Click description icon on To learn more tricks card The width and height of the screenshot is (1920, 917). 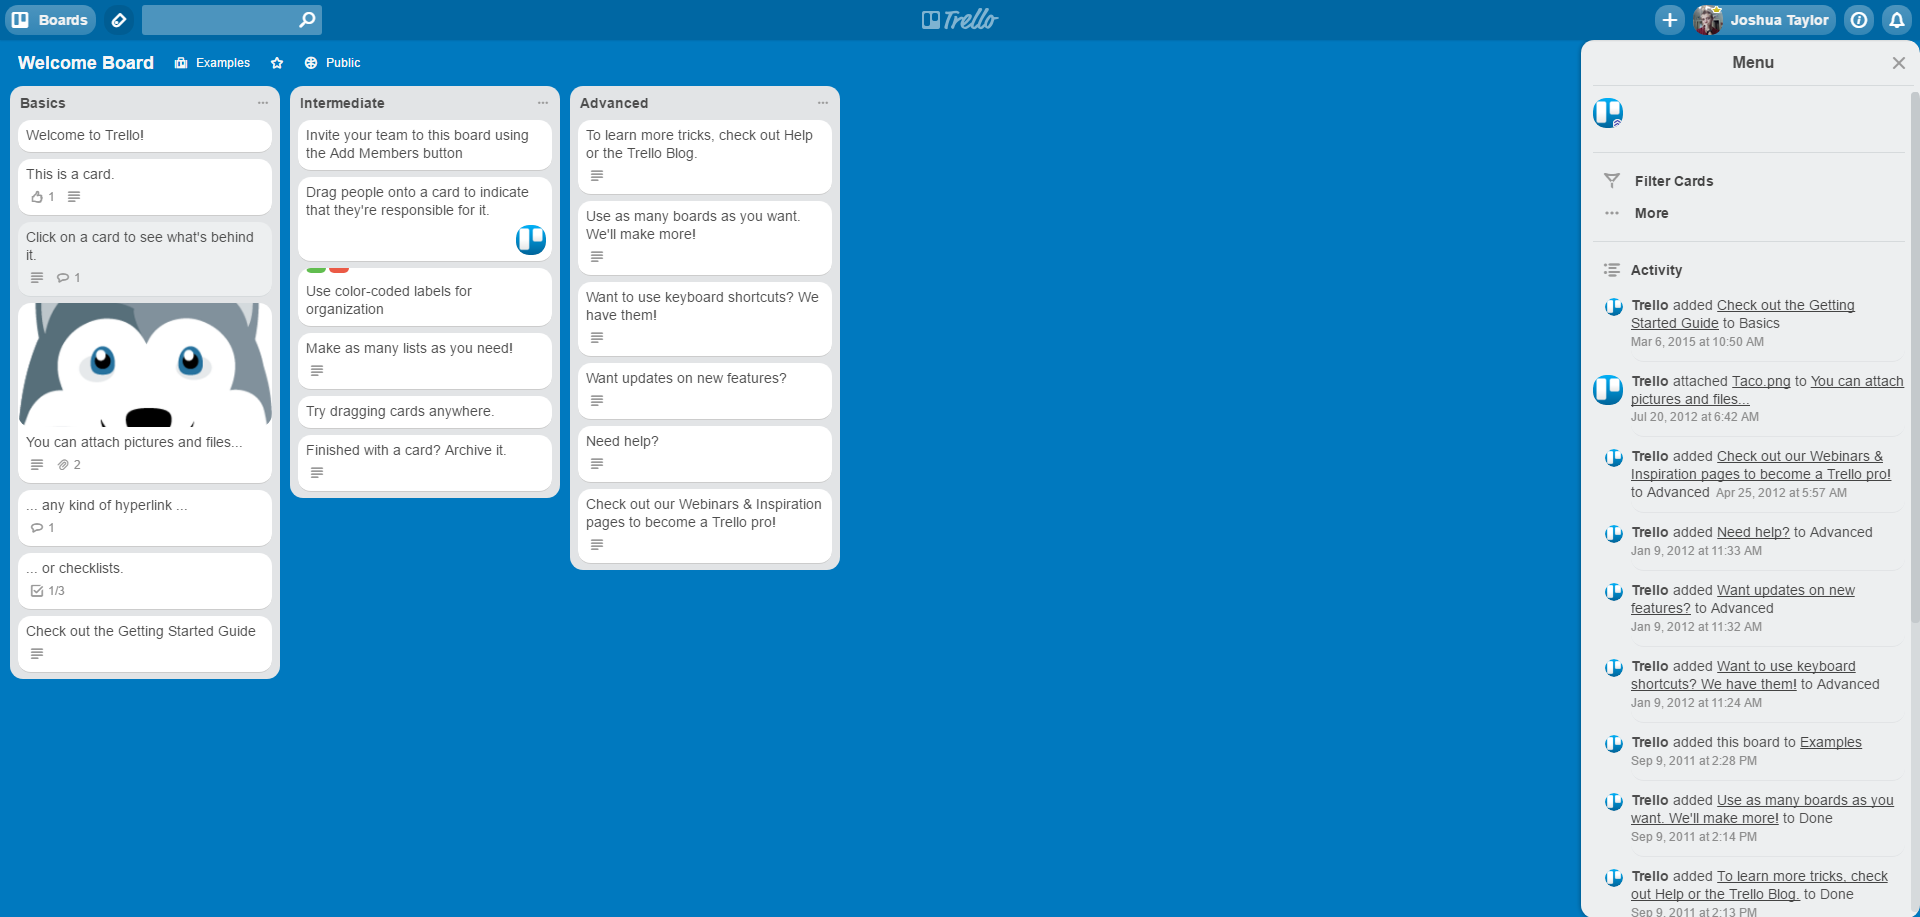coord(597,176)
